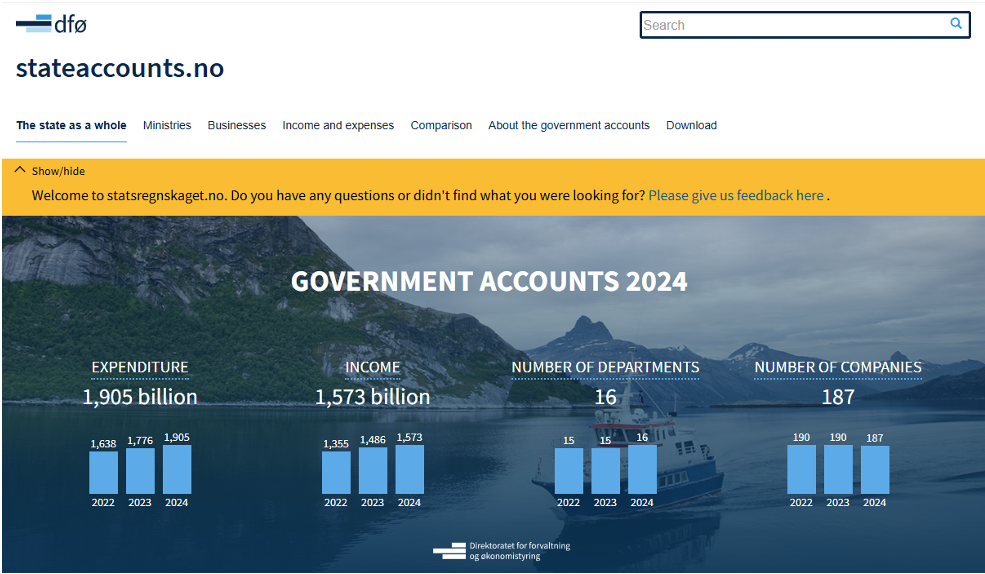Click NUMBER OF DEPARTMENTS link
The height and width of the screenshot is (574, 985).
point(605,367)
